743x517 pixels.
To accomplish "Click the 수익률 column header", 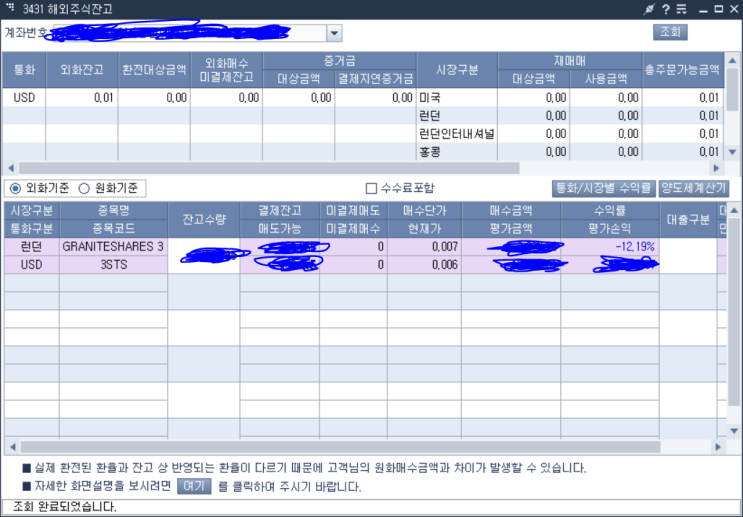I will (610, 211).
